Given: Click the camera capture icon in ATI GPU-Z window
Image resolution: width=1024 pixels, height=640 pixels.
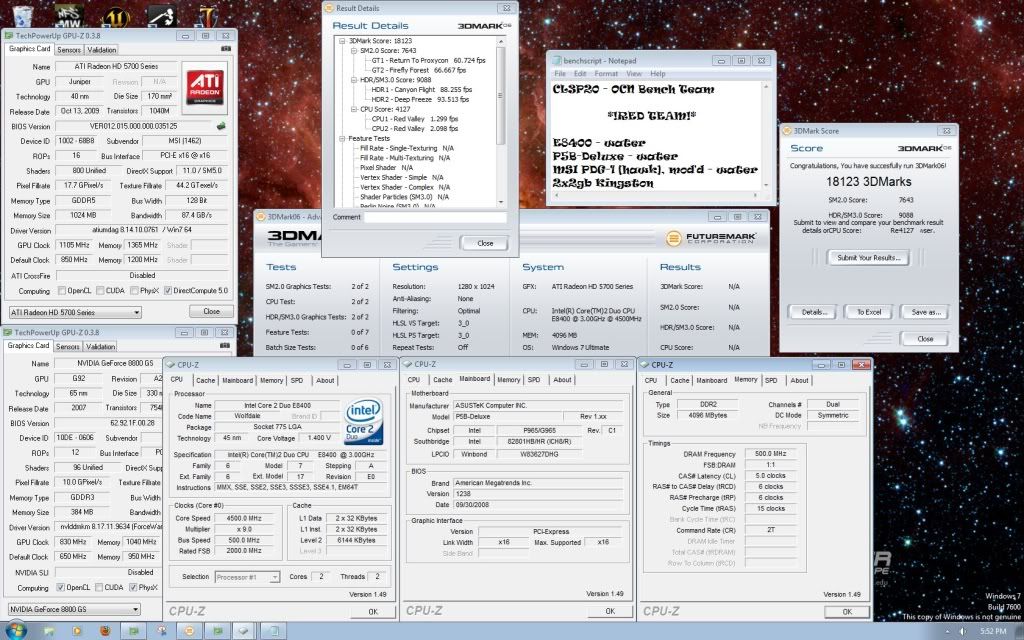Looking at the screenshot, I should [x=226, y=48].
